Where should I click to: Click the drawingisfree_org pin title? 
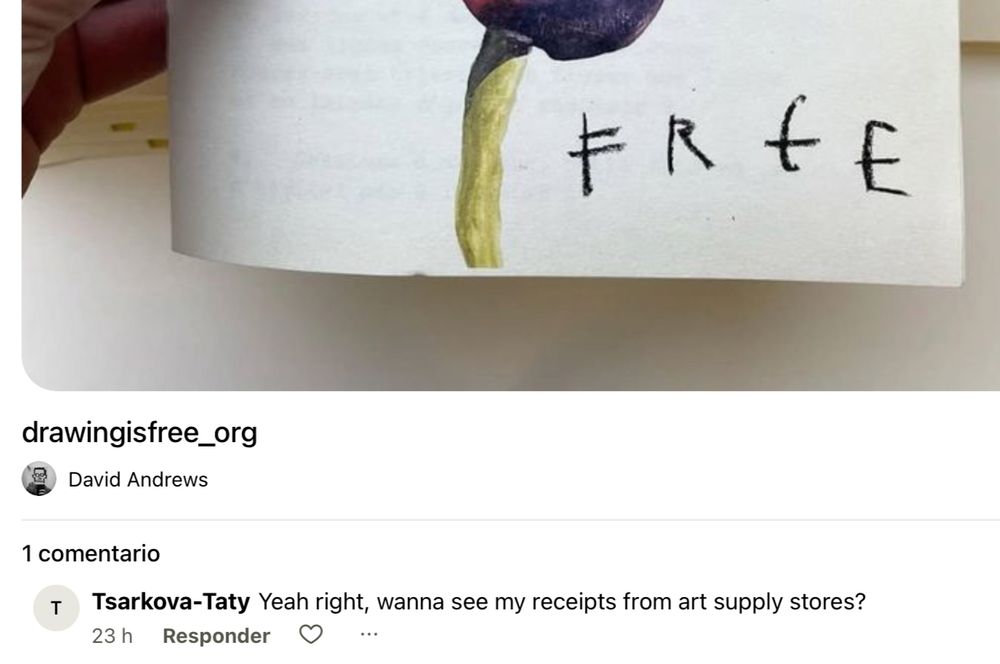coord(140,433)
